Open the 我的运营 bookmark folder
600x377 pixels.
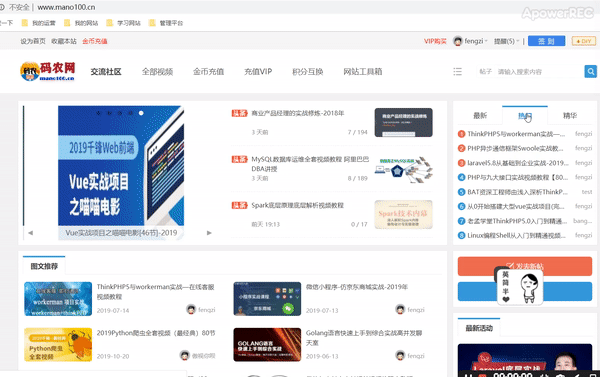pos(39,23)
